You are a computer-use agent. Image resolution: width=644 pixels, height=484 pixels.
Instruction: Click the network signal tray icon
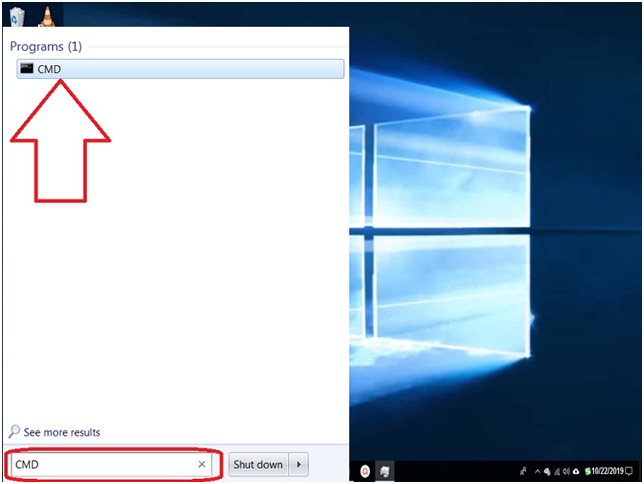click(557, 472)
